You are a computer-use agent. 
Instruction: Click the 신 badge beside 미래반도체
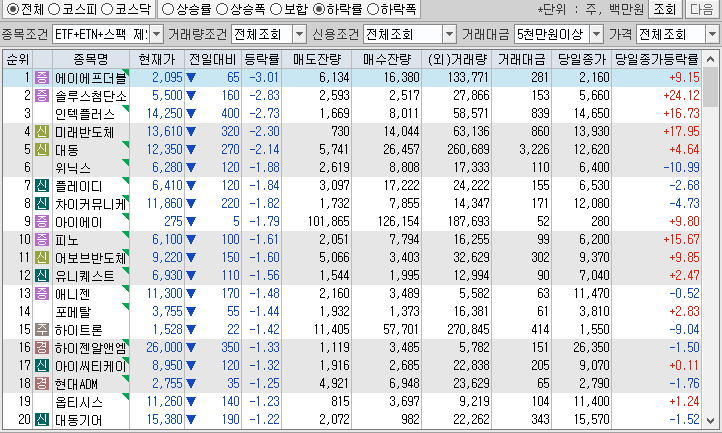pos(42,131)
